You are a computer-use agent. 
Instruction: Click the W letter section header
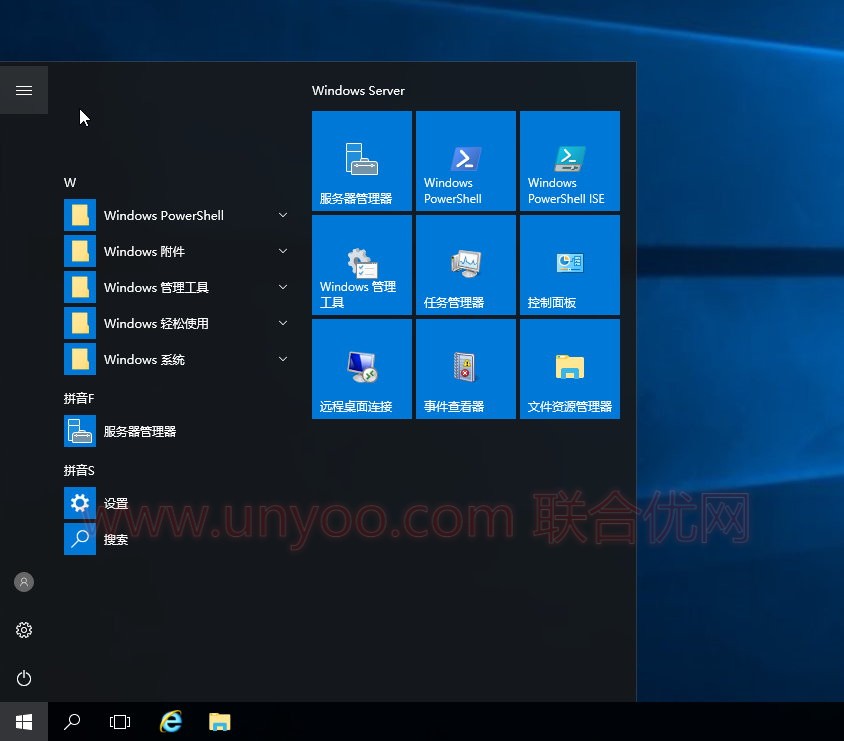click(70, 182)
